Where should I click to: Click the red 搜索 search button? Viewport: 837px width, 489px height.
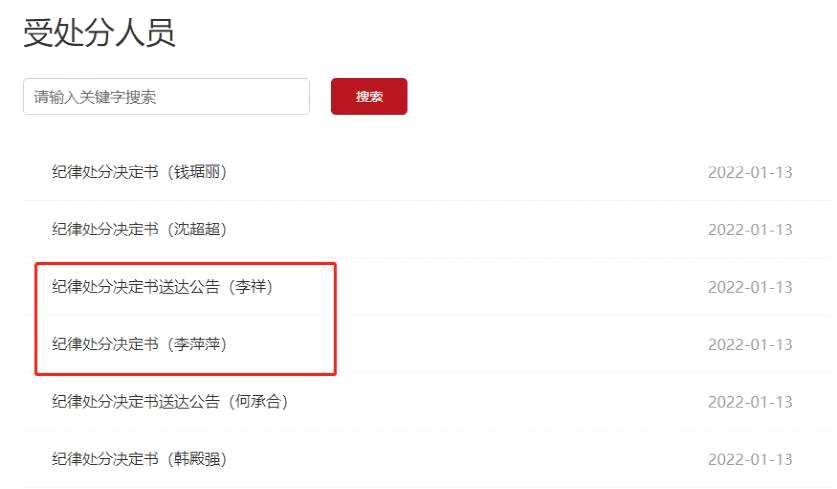(369, 96)
